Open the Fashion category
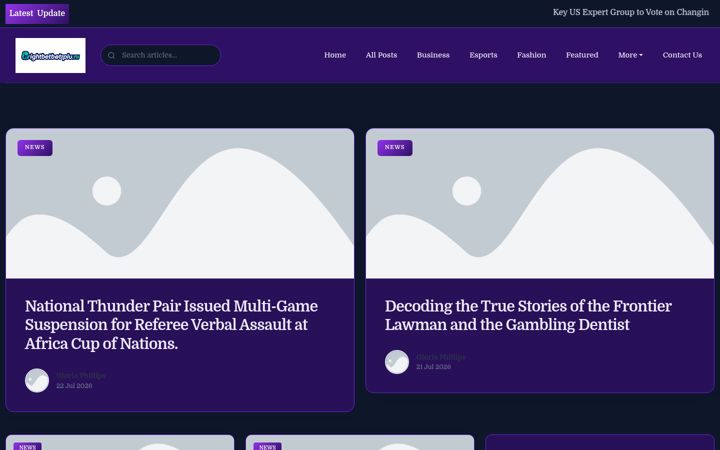The image size is (720, 450). click(x=531, y=55)
